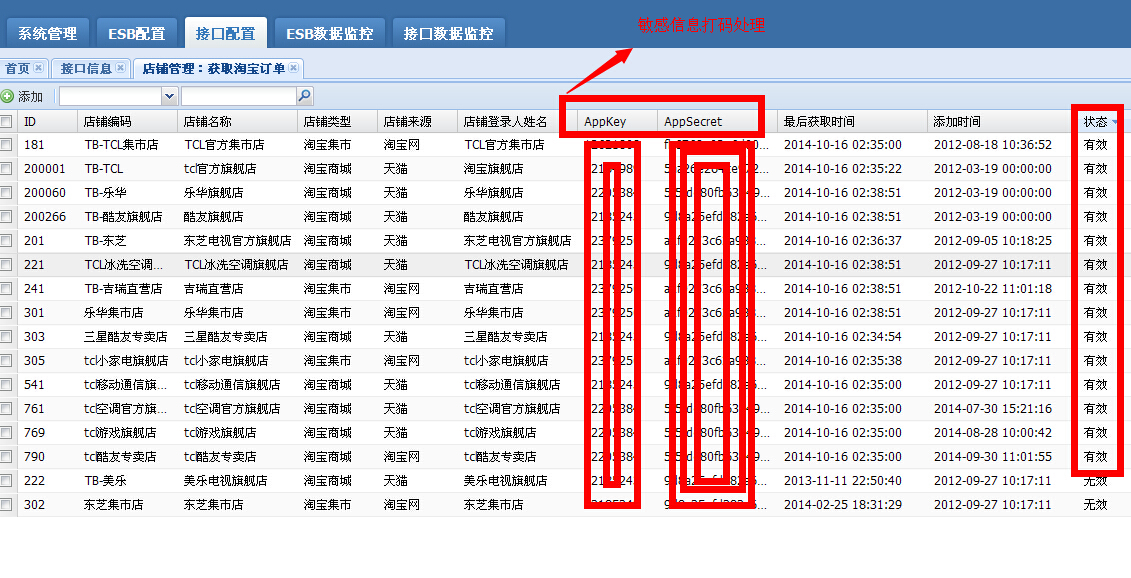Select the 吉瑞直营店 shop name cell

click(214, 289)
